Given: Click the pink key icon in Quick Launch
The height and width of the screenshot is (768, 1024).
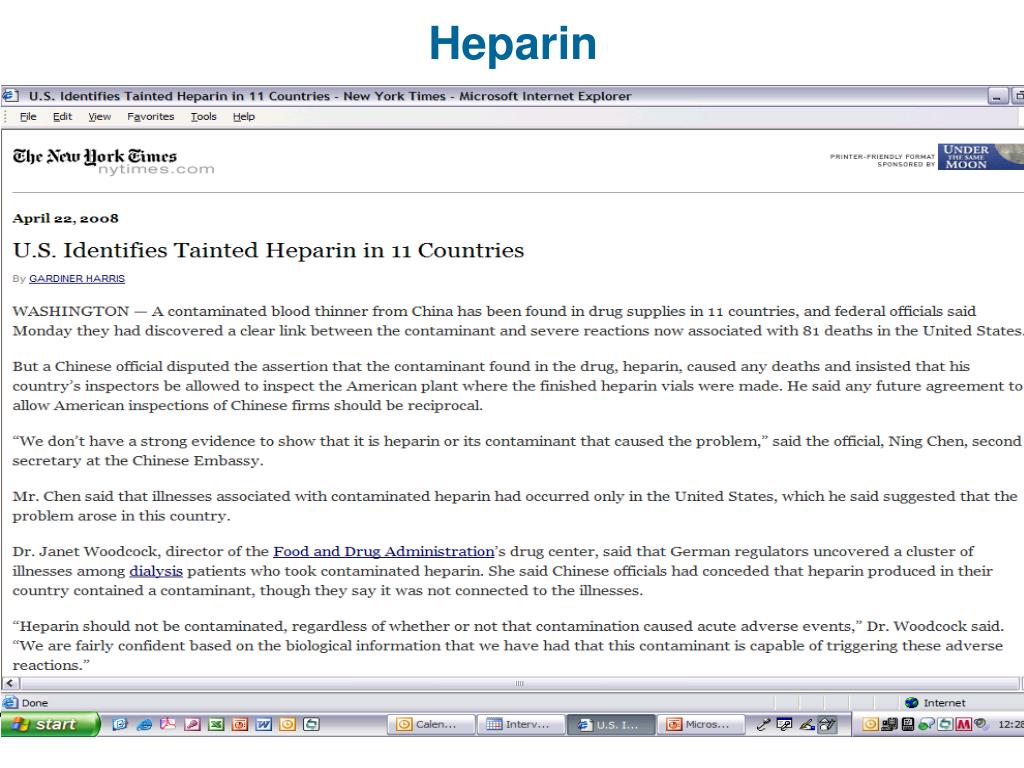Looking at the screenshot, I should pos(192,724).
